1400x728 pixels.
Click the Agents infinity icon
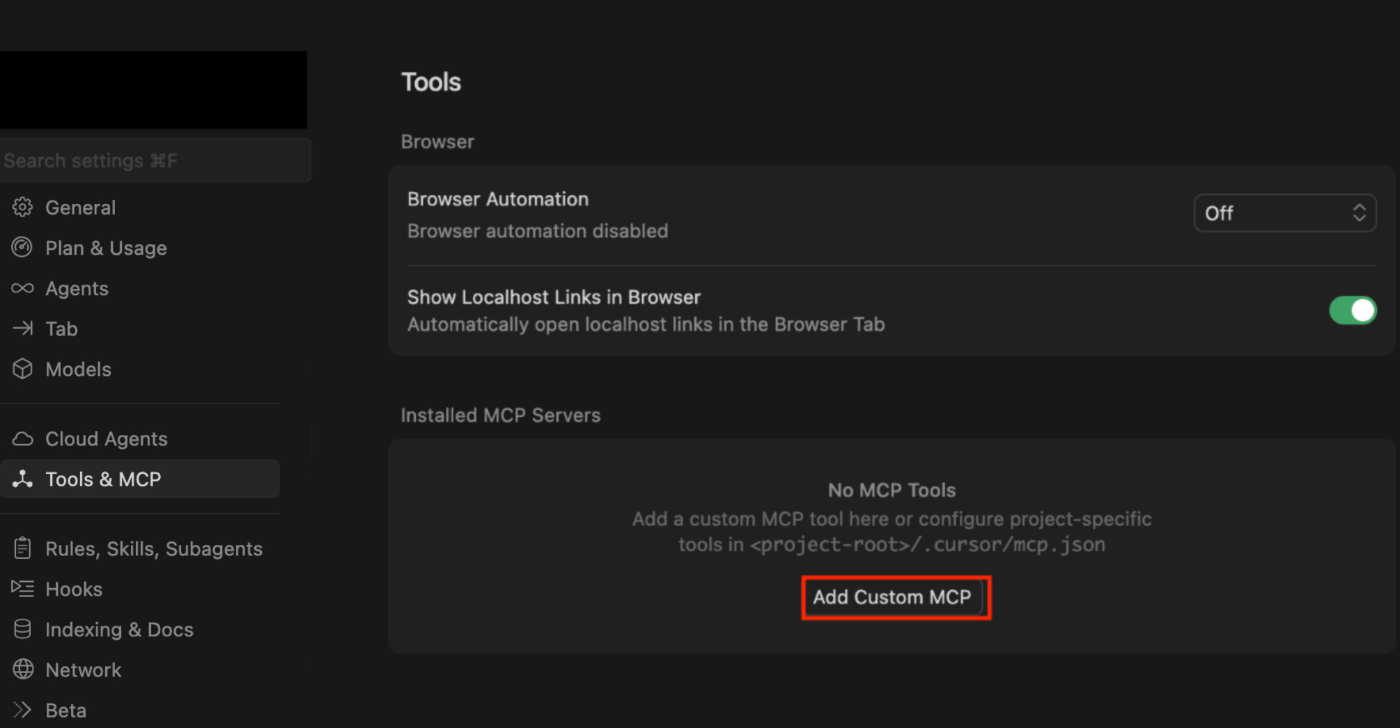click(22, 289)
